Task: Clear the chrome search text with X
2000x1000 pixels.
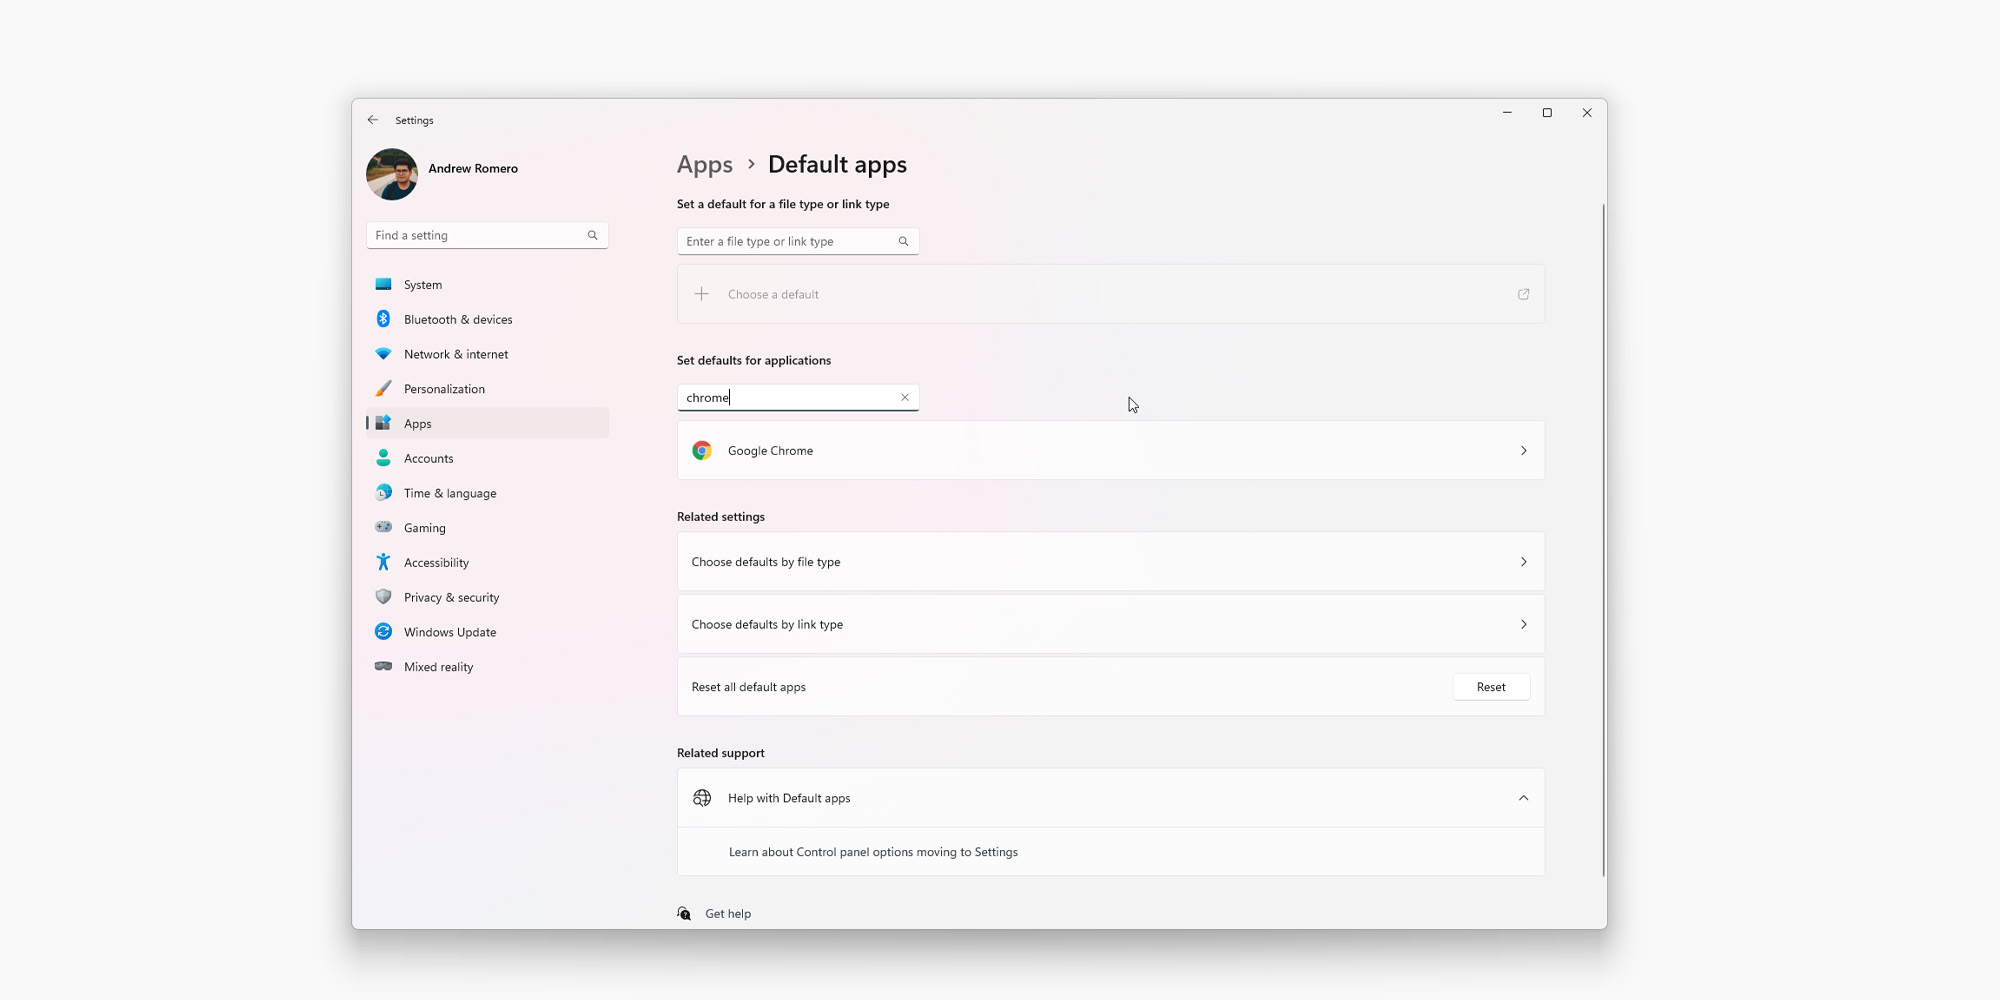Action: (905, 398)
